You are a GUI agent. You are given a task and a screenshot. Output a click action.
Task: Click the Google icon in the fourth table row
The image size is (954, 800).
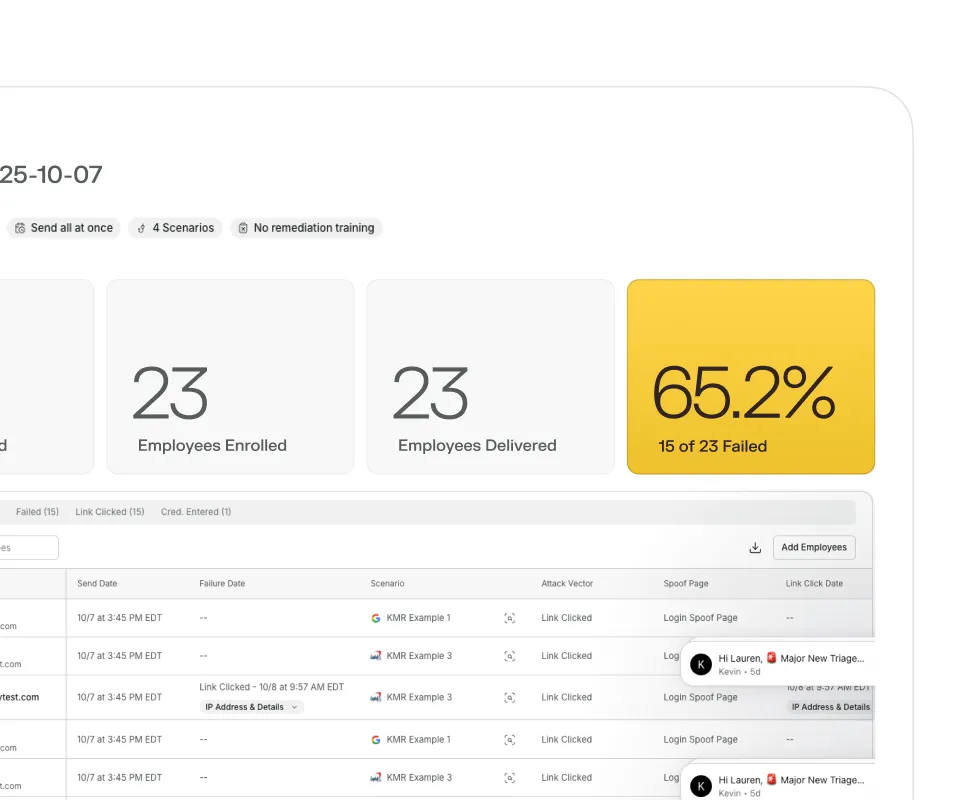point(374,739)
